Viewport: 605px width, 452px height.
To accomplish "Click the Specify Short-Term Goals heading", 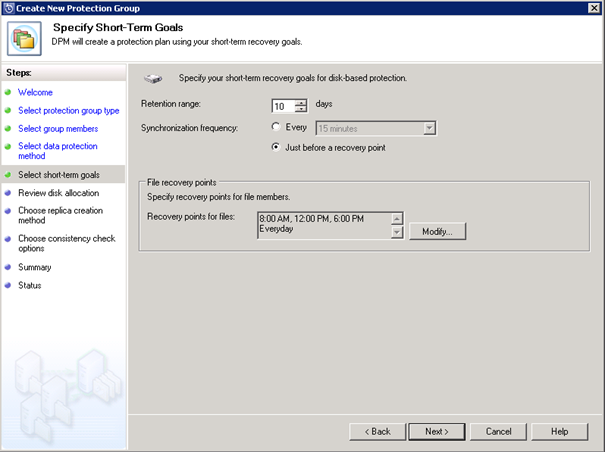I will tap(118, 27).
